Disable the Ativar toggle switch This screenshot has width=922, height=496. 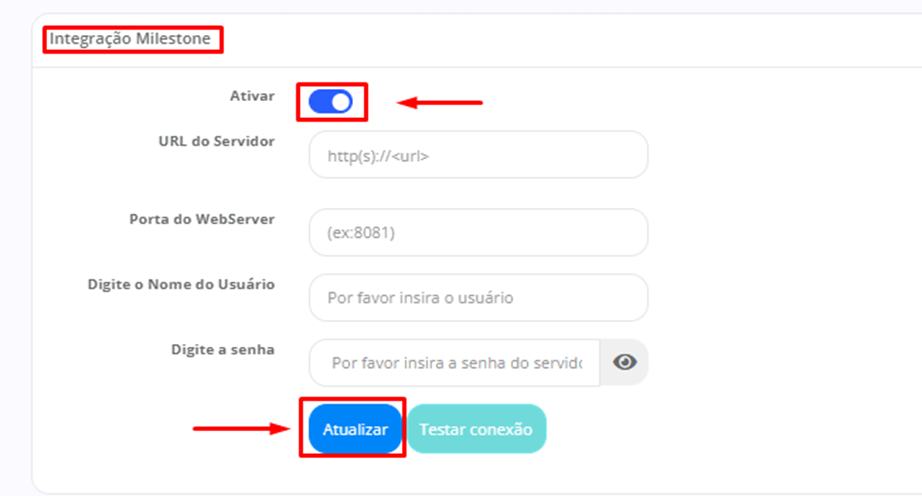tap(331, 101)
